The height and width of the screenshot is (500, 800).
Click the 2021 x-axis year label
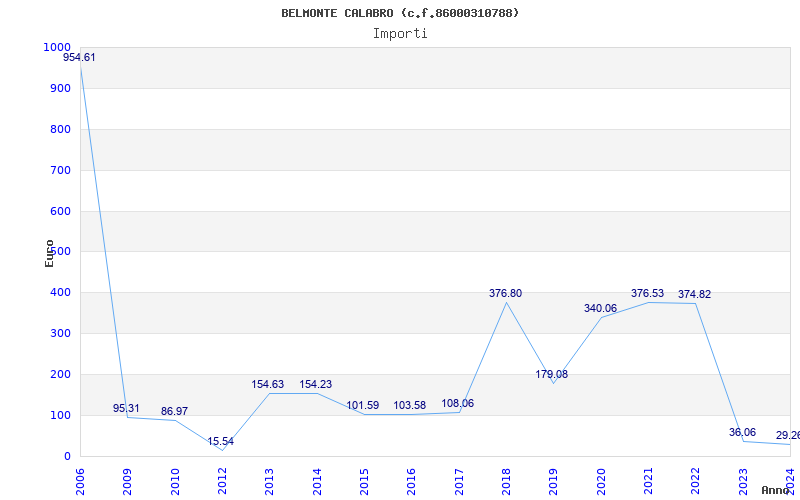pyautogui.click(x=648, y=482)
